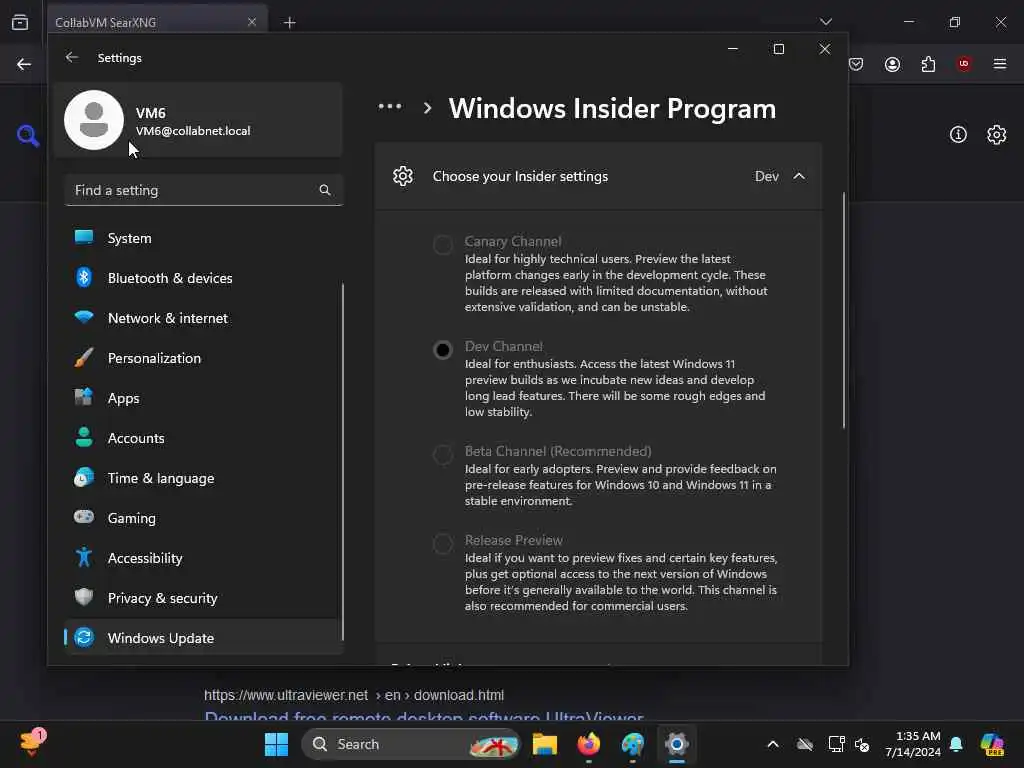
Task: Select the Canary Channel radio button
Action: tap(443, 244)
